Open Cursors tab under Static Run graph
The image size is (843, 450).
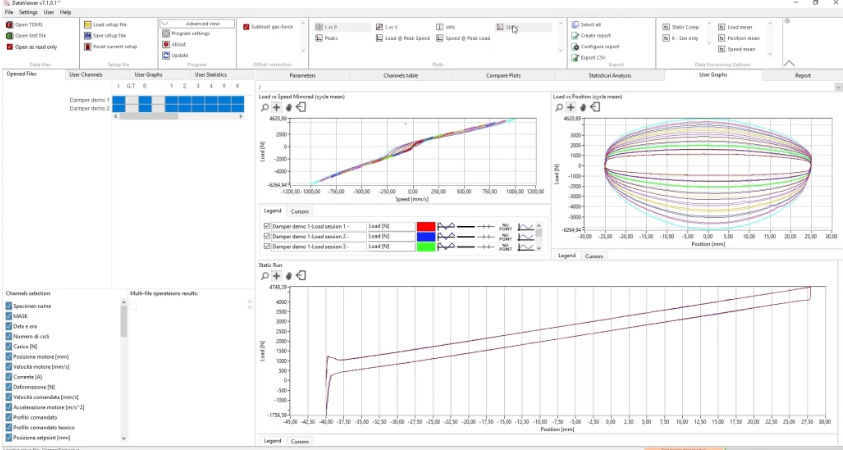[299, 441]
